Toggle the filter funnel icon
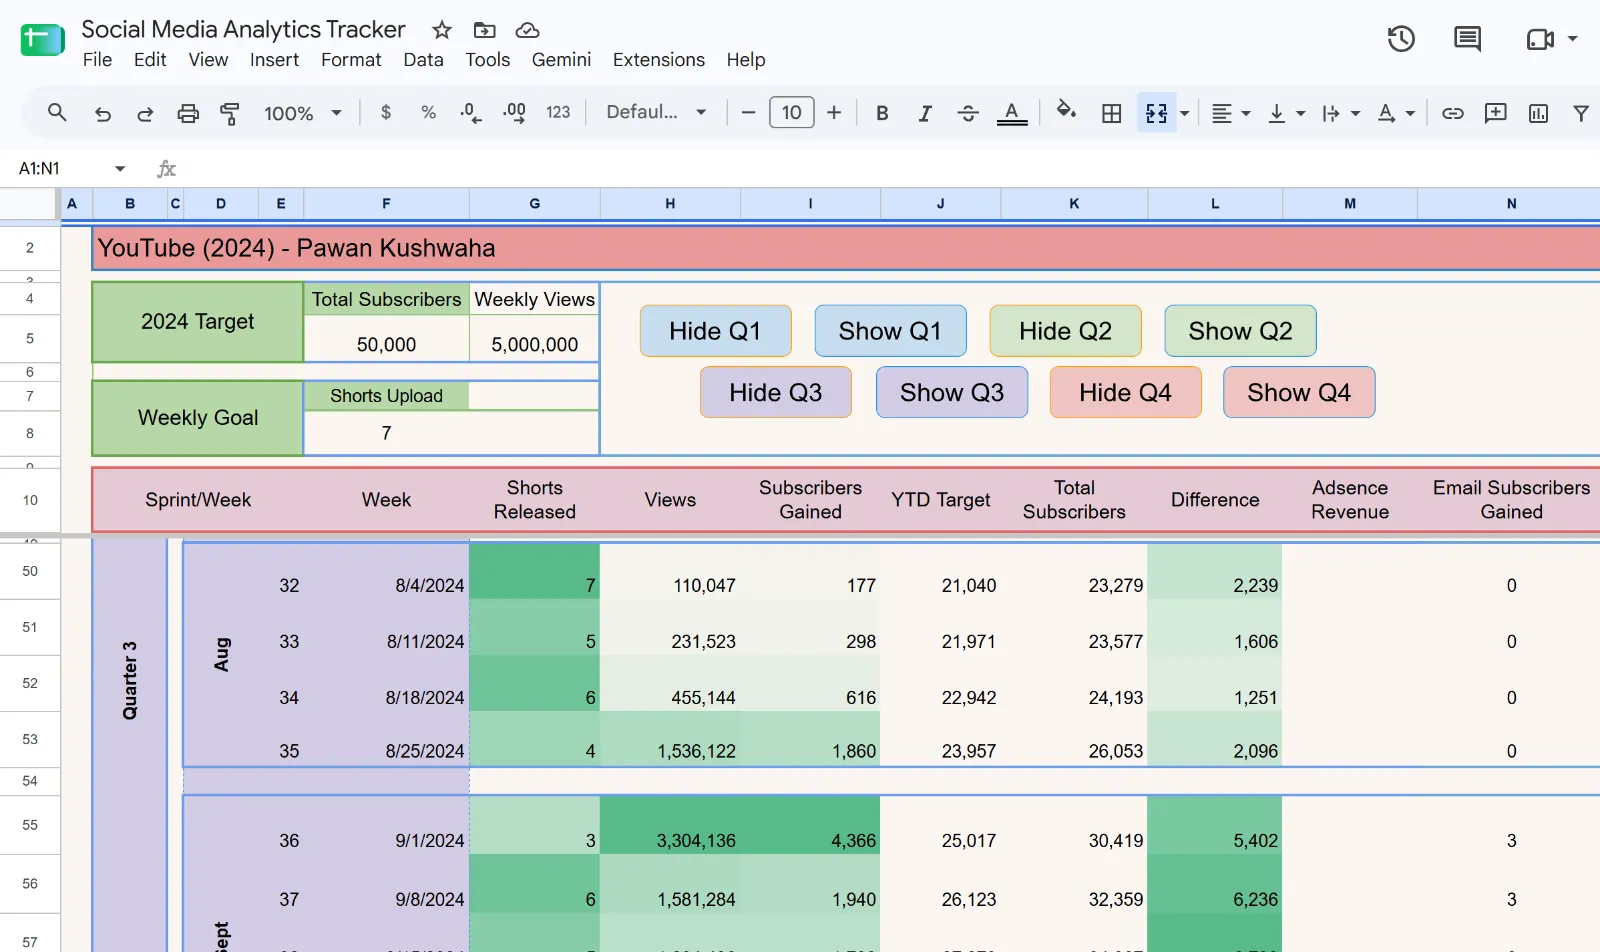The width and height of the screenshot is (1600, 952). coord(1581,113)
